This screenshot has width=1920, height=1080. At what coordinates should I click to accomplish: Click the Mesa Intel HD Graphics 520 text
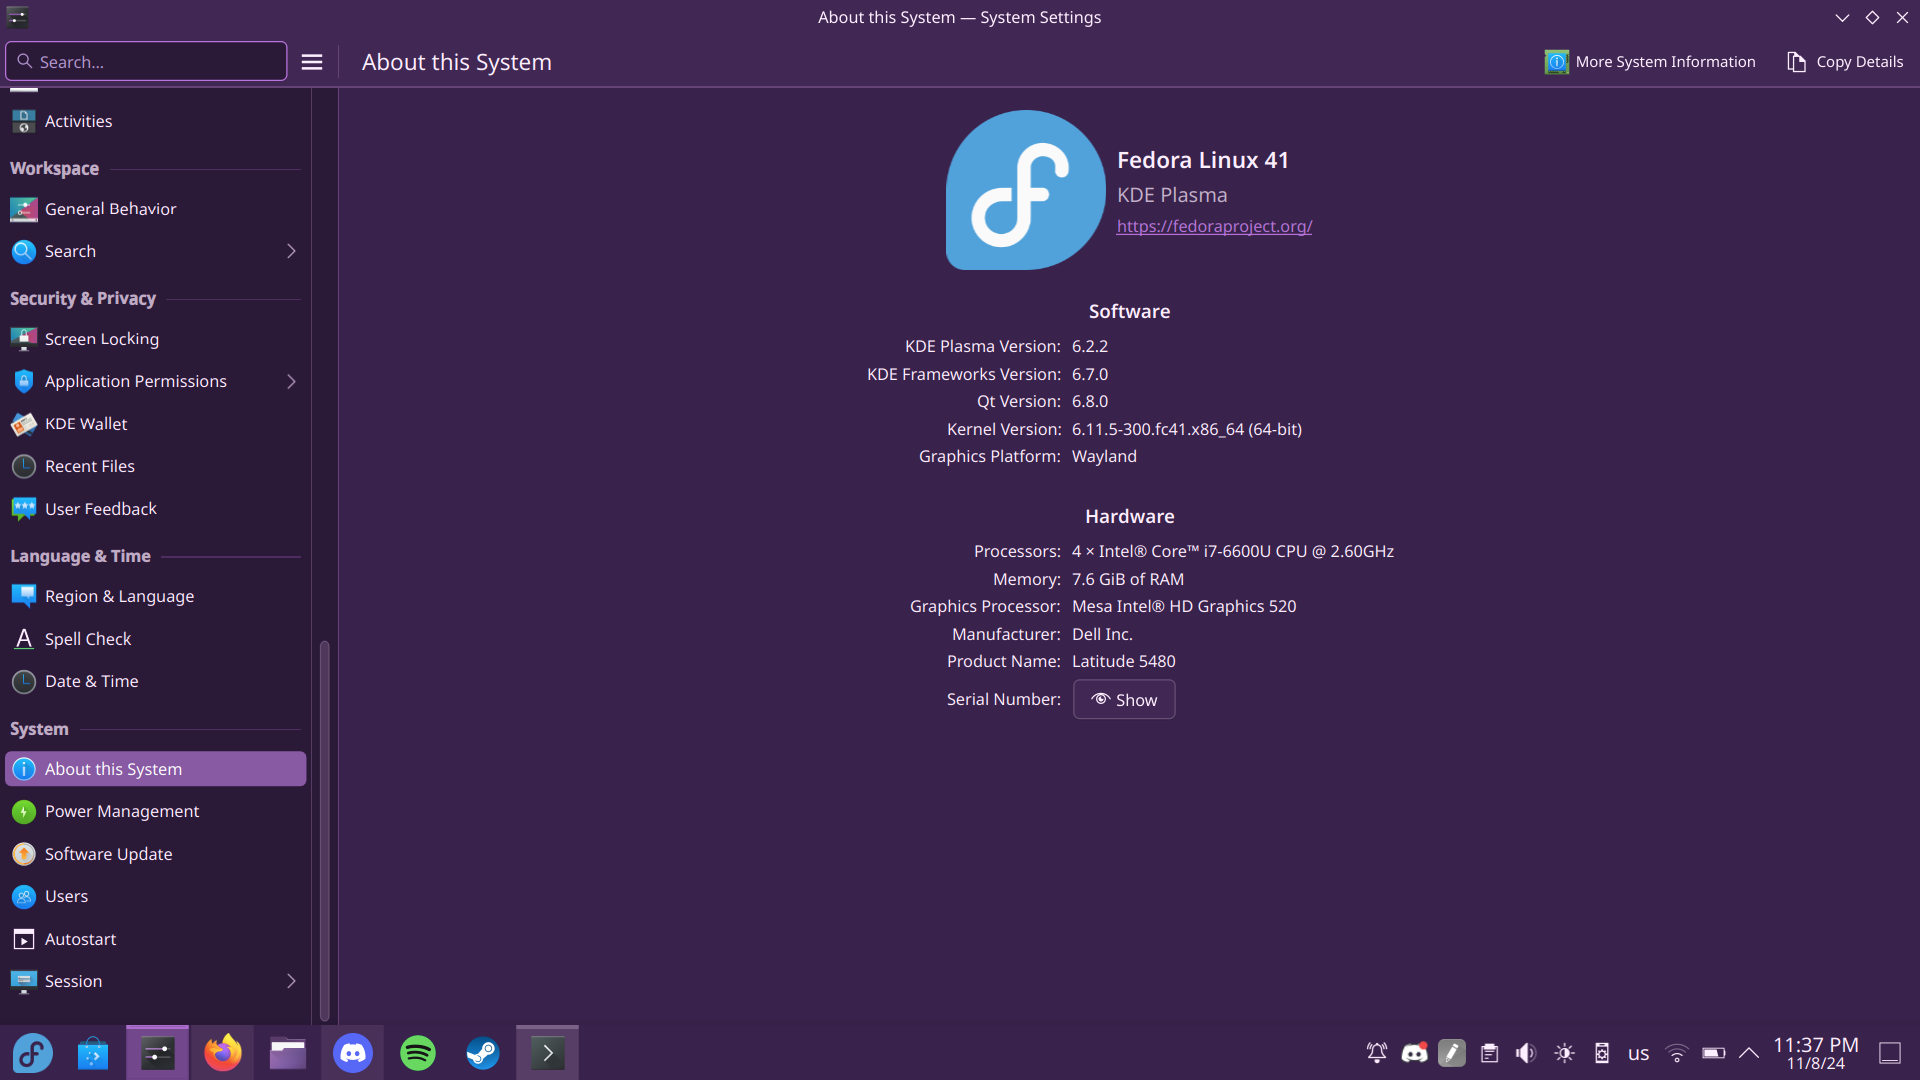point(1184,606)
